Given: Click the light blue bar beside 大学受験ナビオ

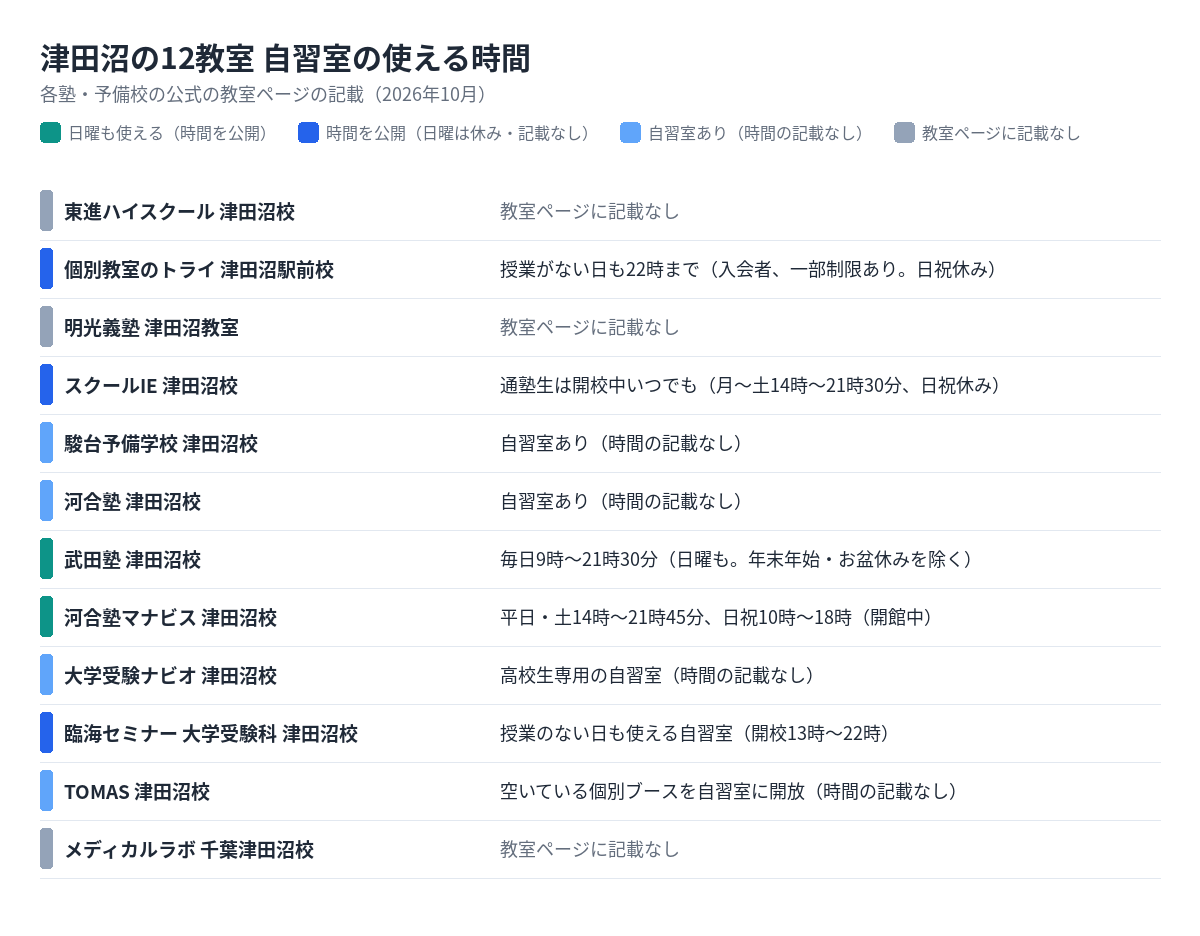Looking at the screenshot, I should (x=46, y=675).
